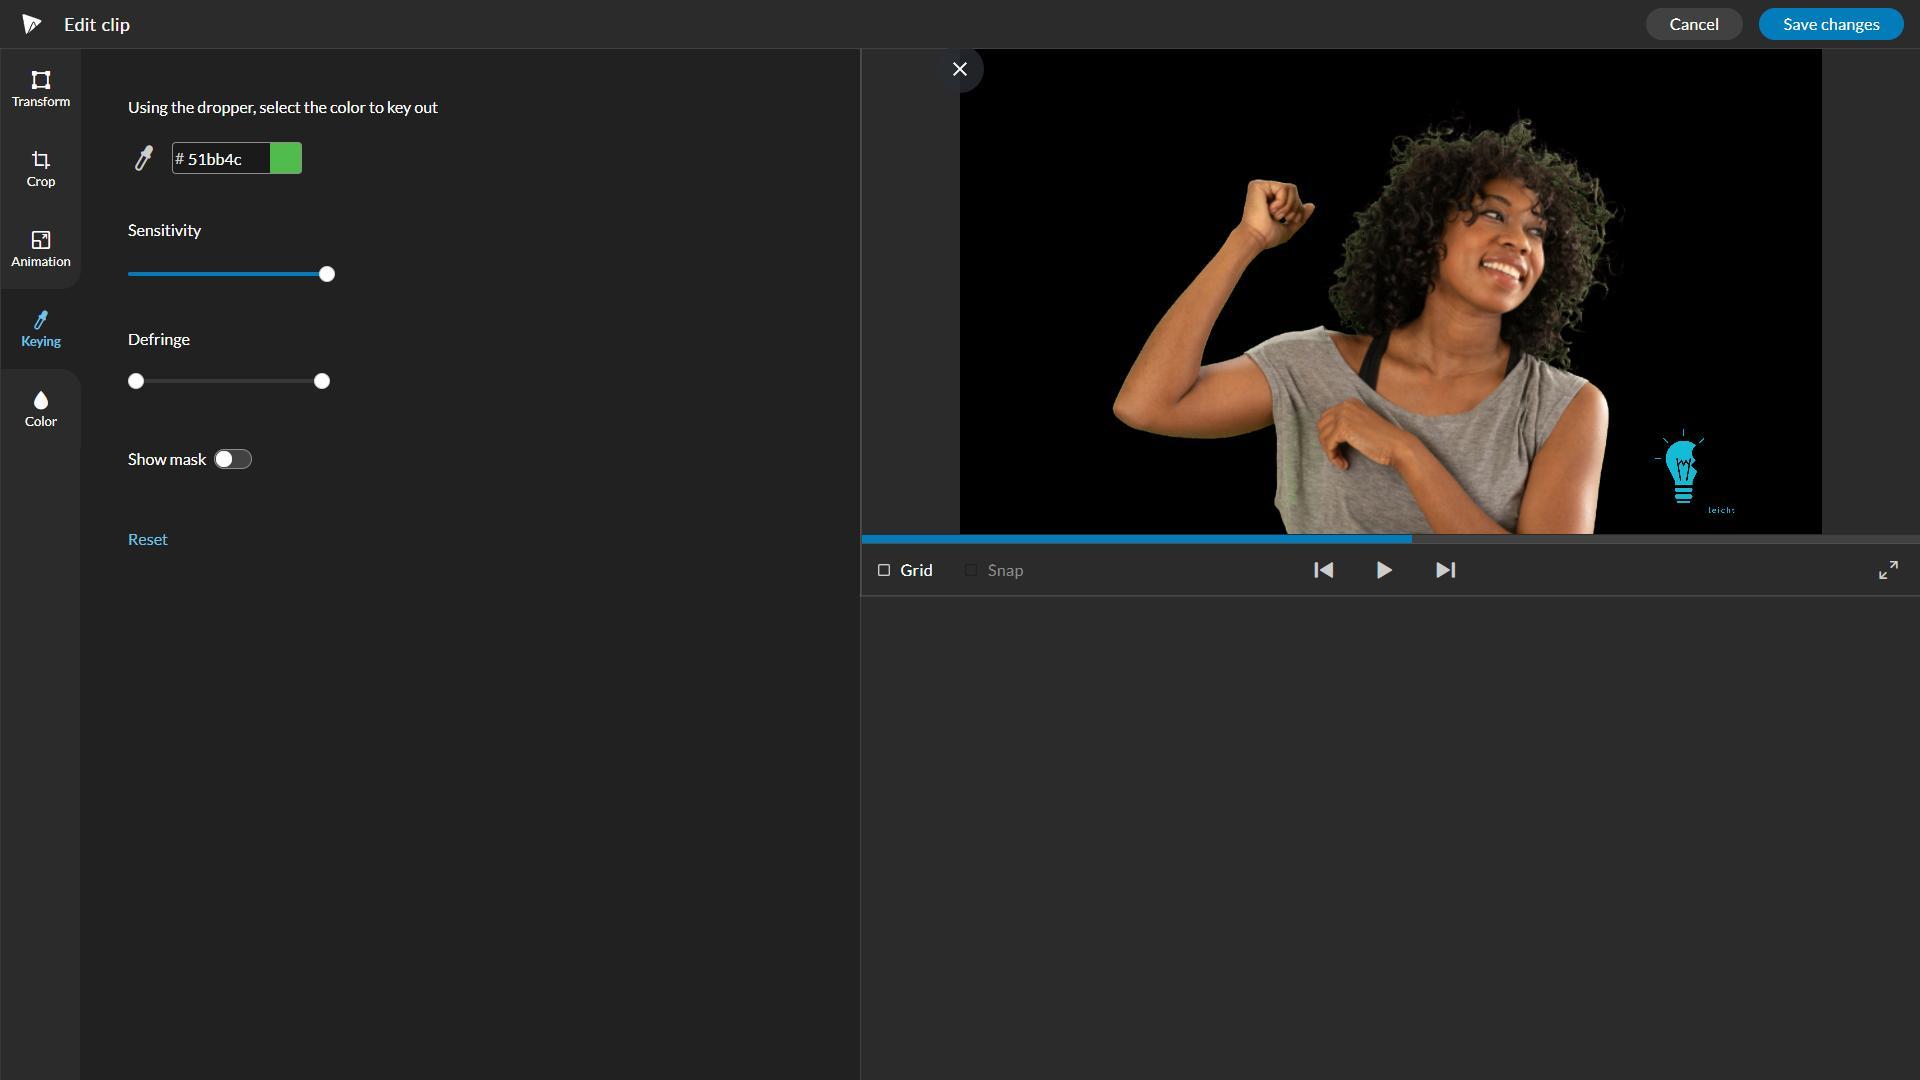Pick the color dropper tool
Viewport: 1920px width, 1080px height.
pos(144,158)
